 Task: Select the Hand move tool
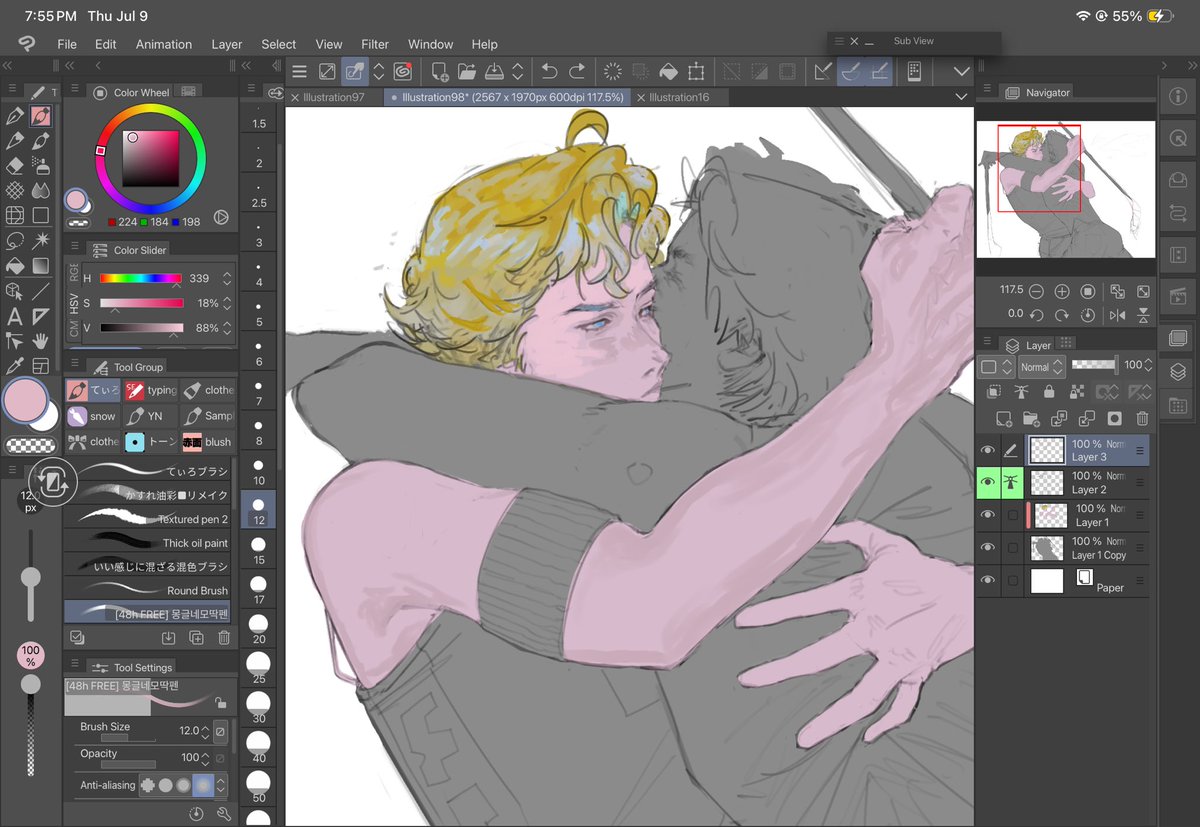tap(41, 341)
